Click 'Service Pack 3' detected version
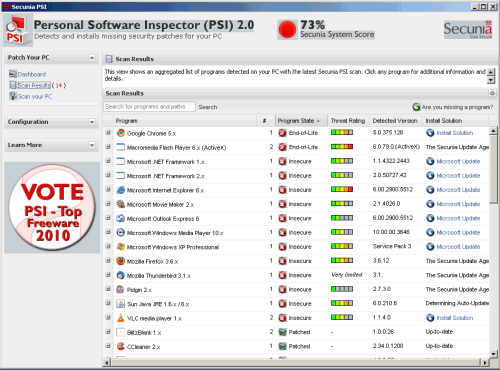Screen dimensions: 500x370 click(x=392, y=246)
